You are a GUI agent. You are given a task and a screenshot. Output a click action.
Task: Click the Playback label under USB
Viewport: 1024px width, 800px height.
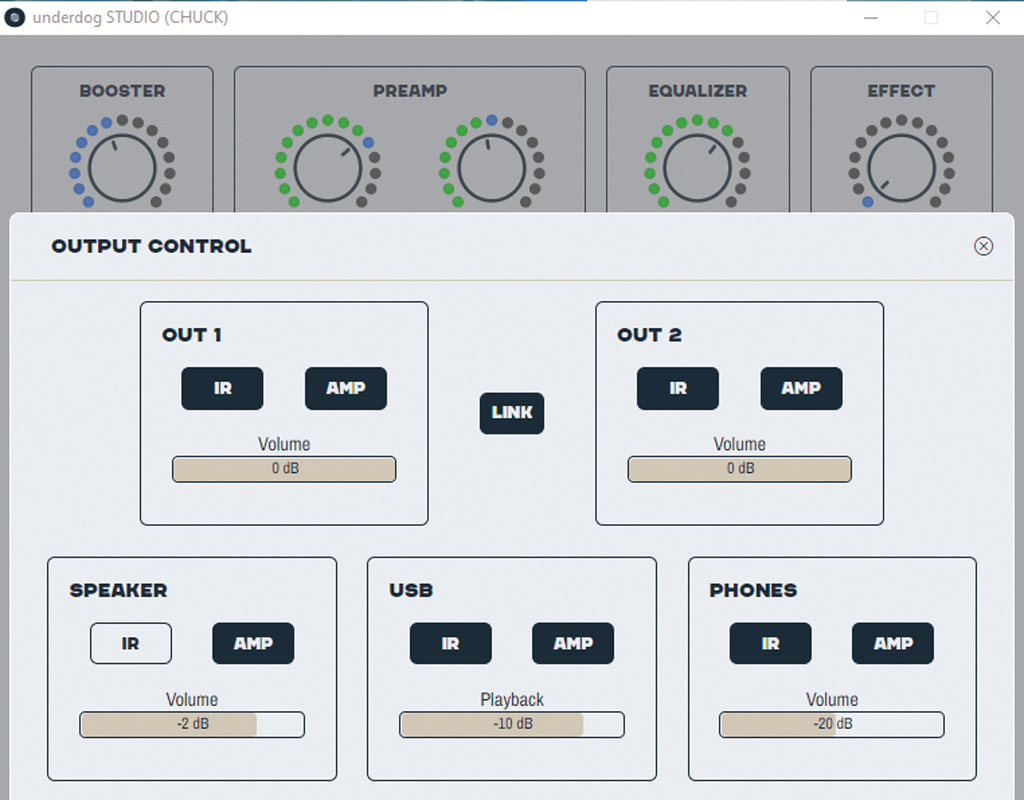click(x=511, y=699)
